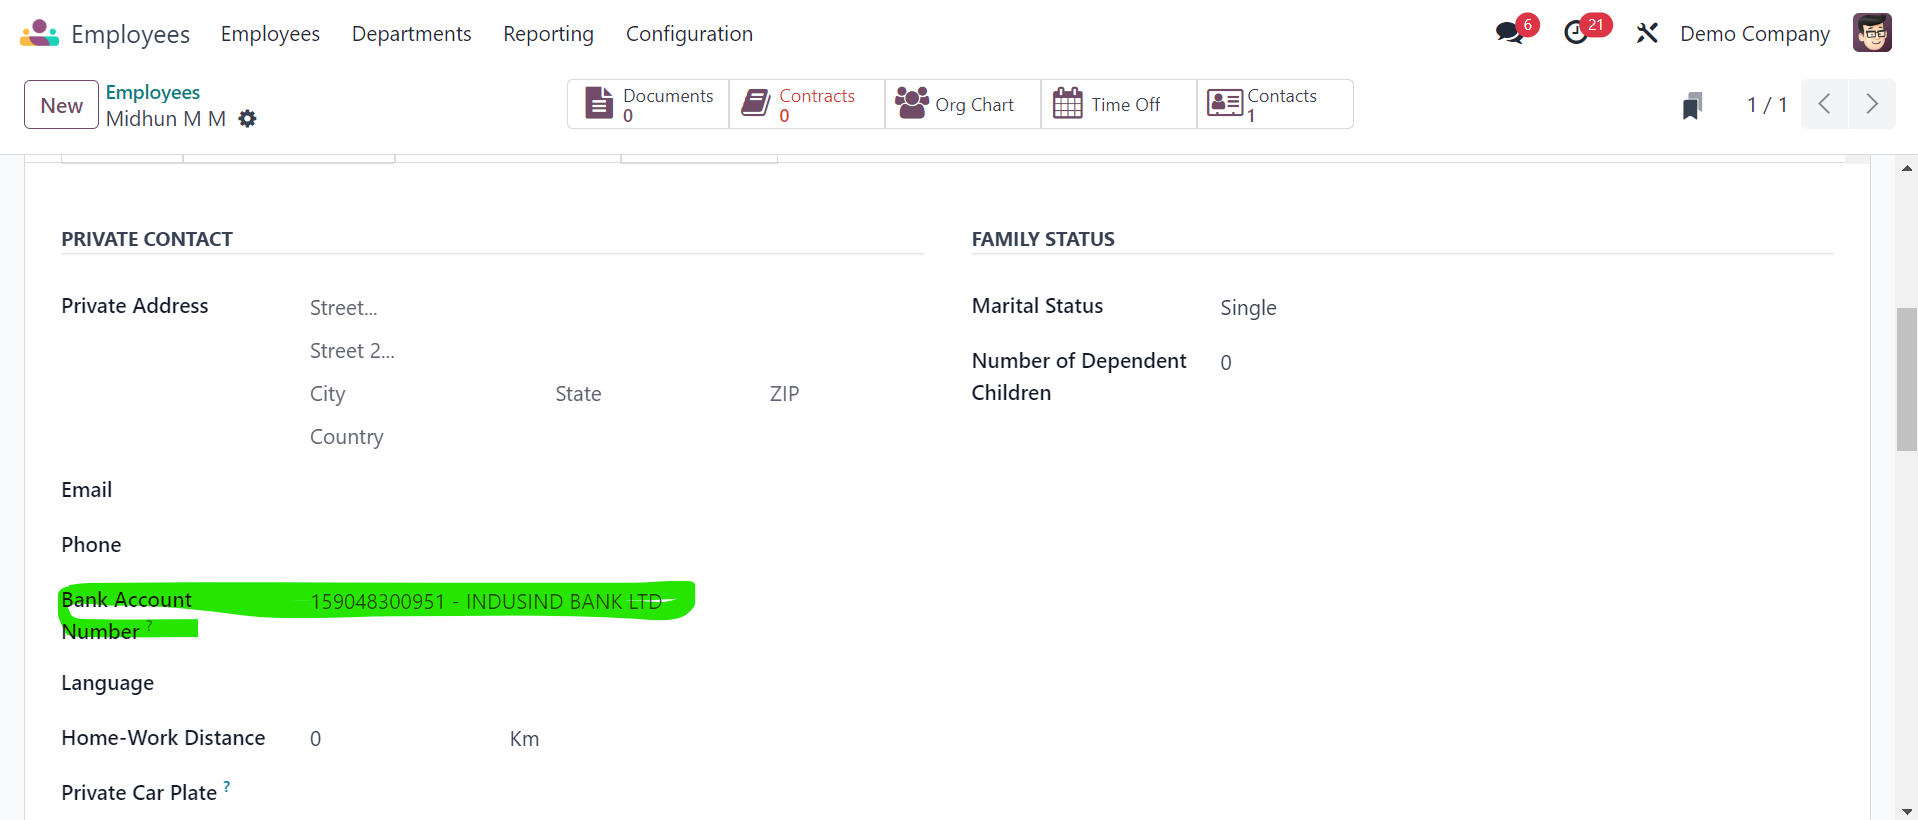Open the actions gear icon
Screen dimensions: 1918x820
click(248, 119)
